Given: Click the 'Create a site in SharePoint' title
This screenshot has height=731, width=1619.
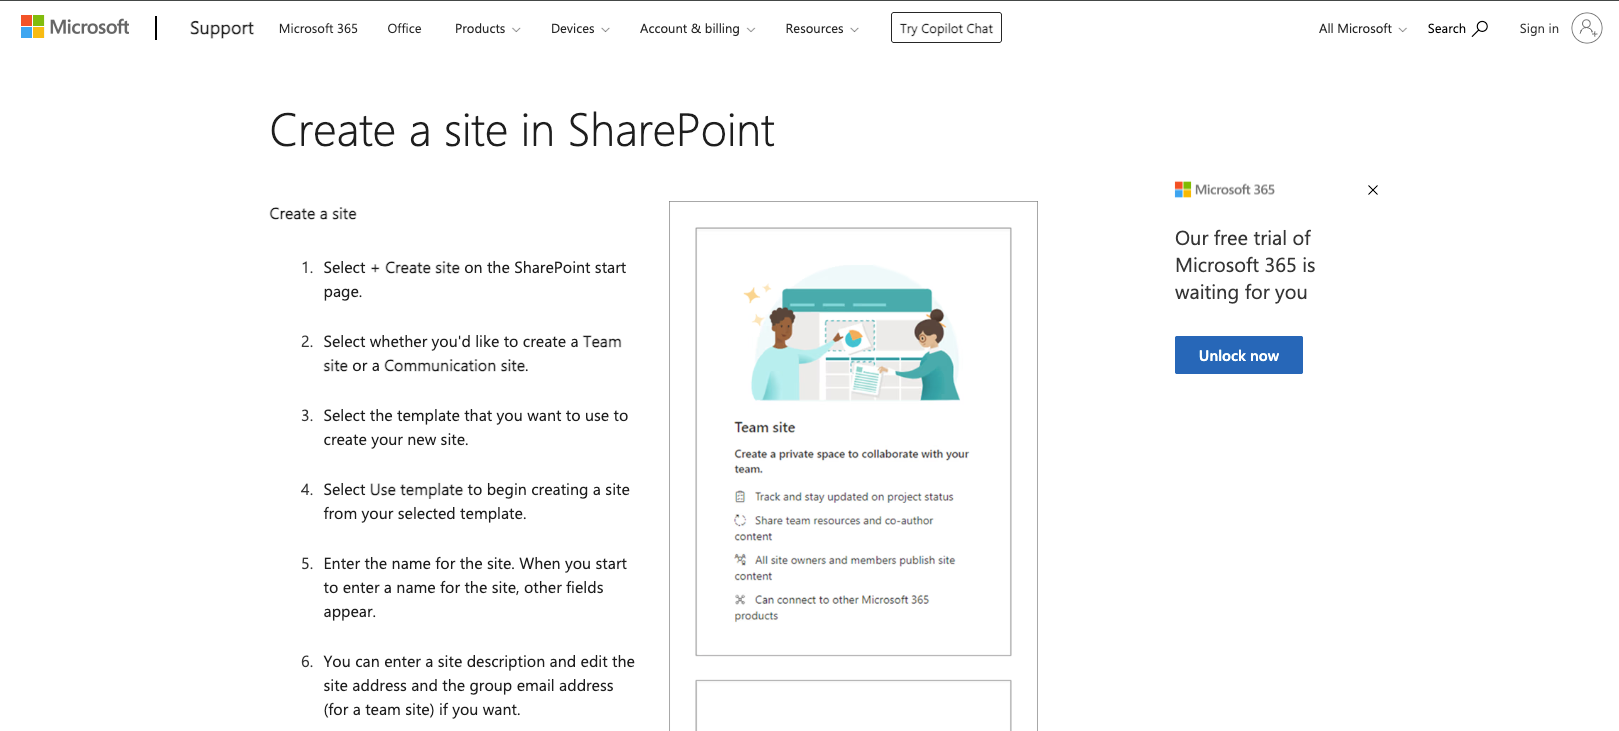Looking at the screenshot, I should coord(522,131).
